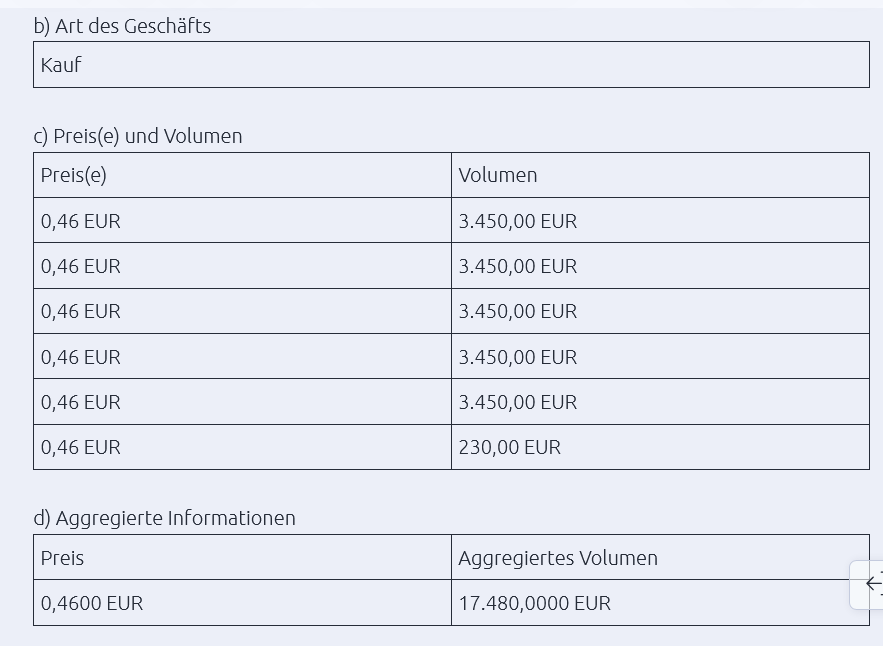Image resolution: width=883 pixels, height=646 pixels.
Task: Click the fourth row's 3.450,00 EUR volume
Action: tap(518, 357)
